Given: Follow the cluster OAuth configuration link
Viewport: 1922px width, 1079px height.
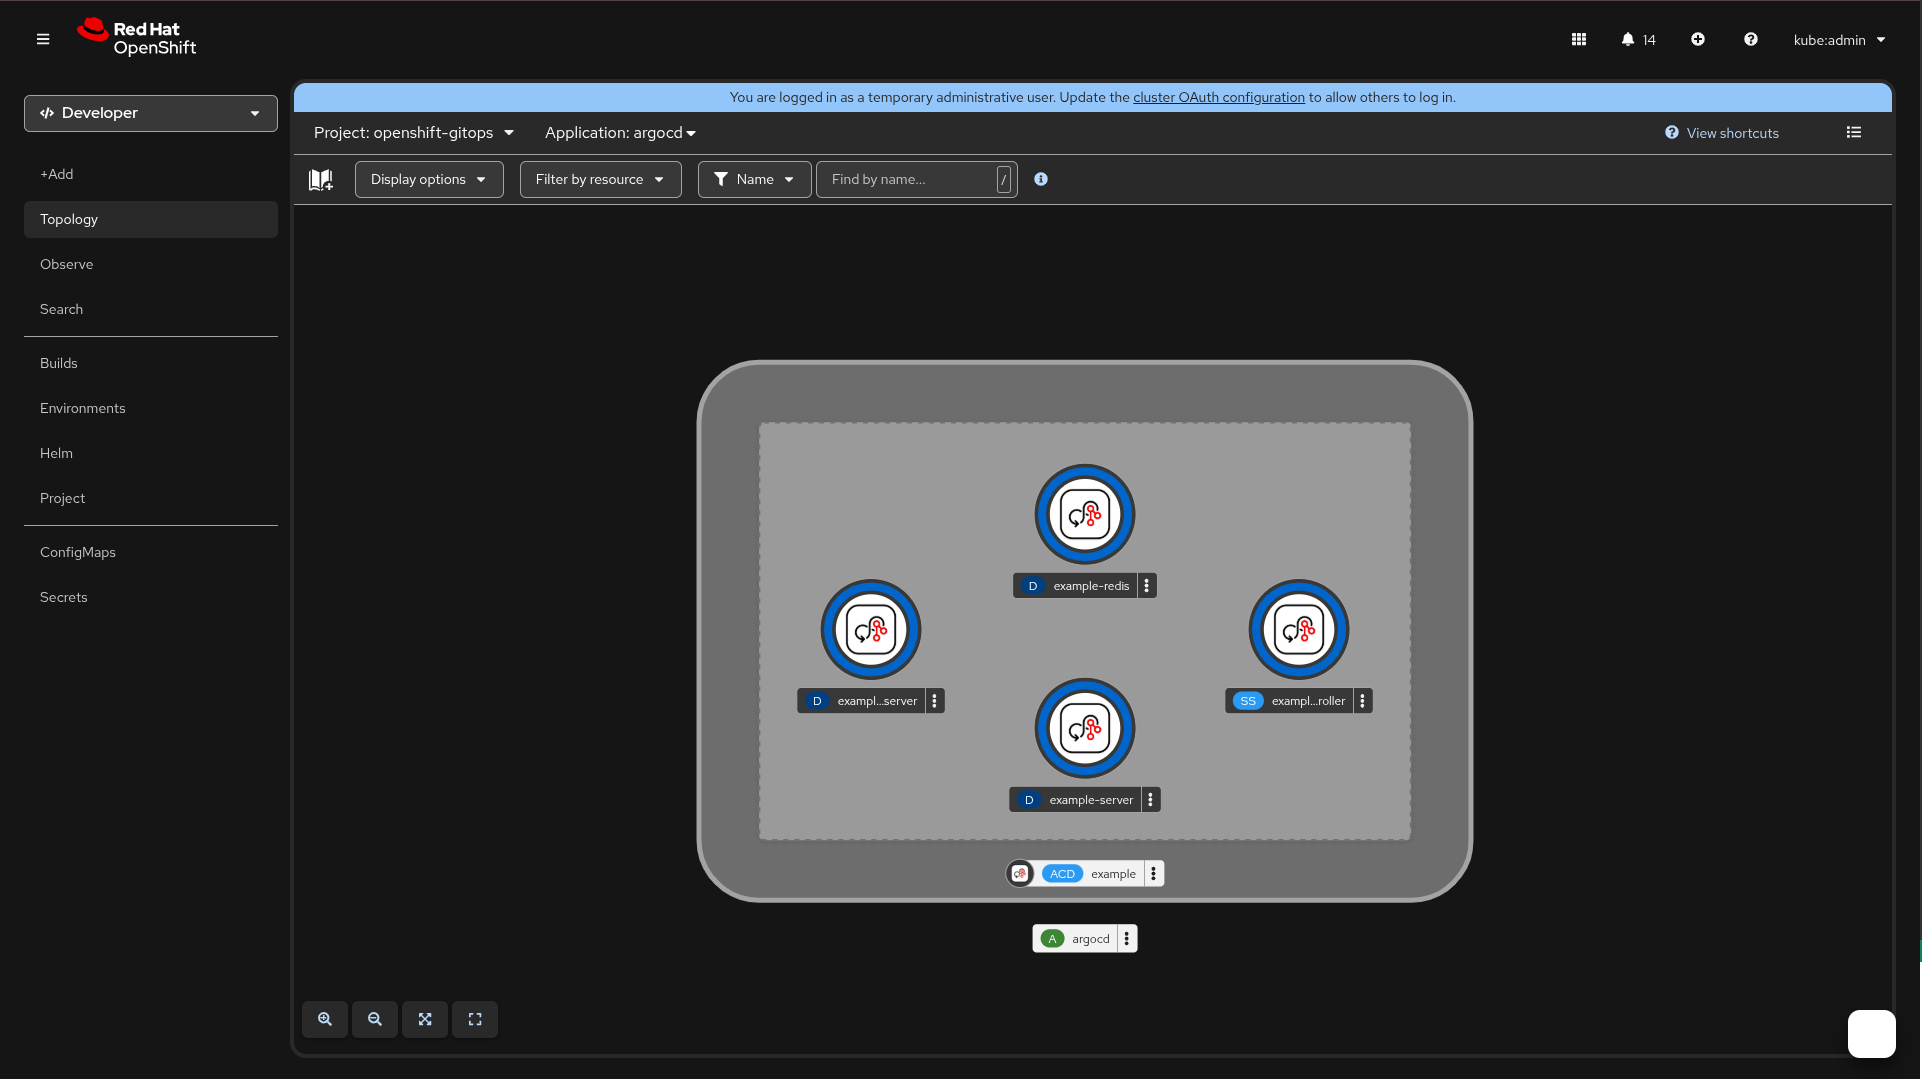Looking at the screenshot, I should pyautogui.click(x=1219, y=97).
